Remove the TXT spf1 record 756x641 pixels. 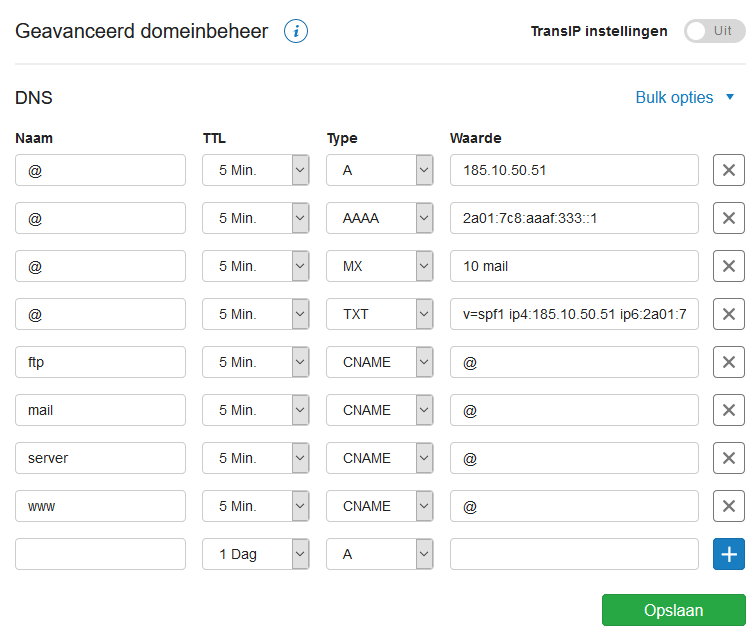click(x=729, y=314)
